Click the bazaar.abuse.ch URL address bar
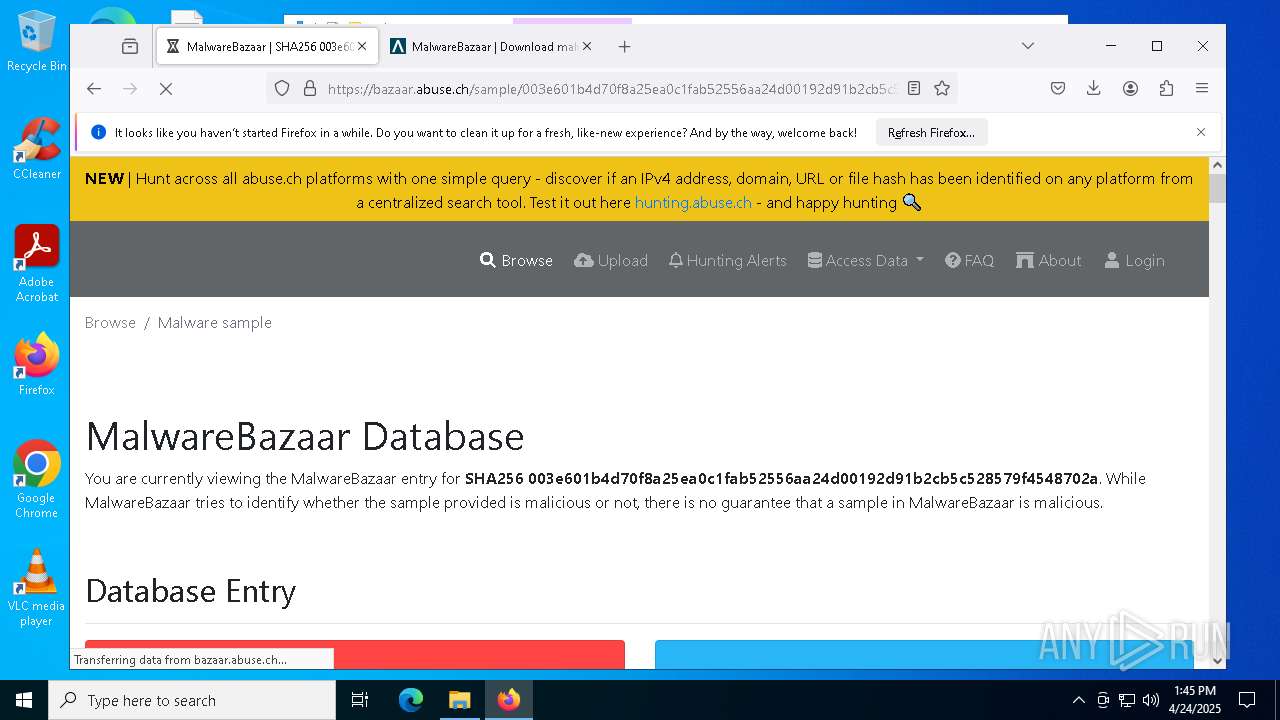 coord(610,89)
